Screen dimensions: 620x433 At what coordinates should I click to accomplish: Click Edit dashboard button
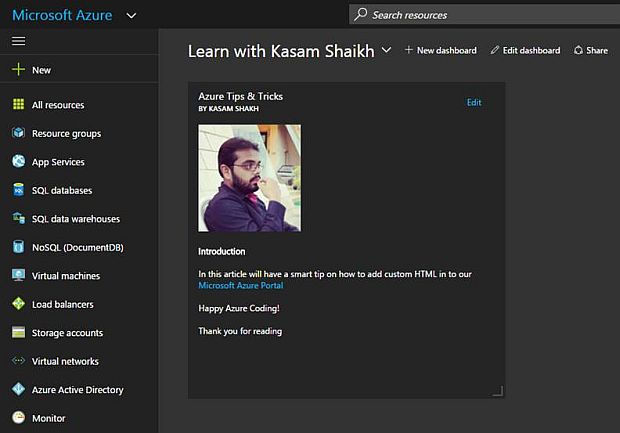click(525, 50)
